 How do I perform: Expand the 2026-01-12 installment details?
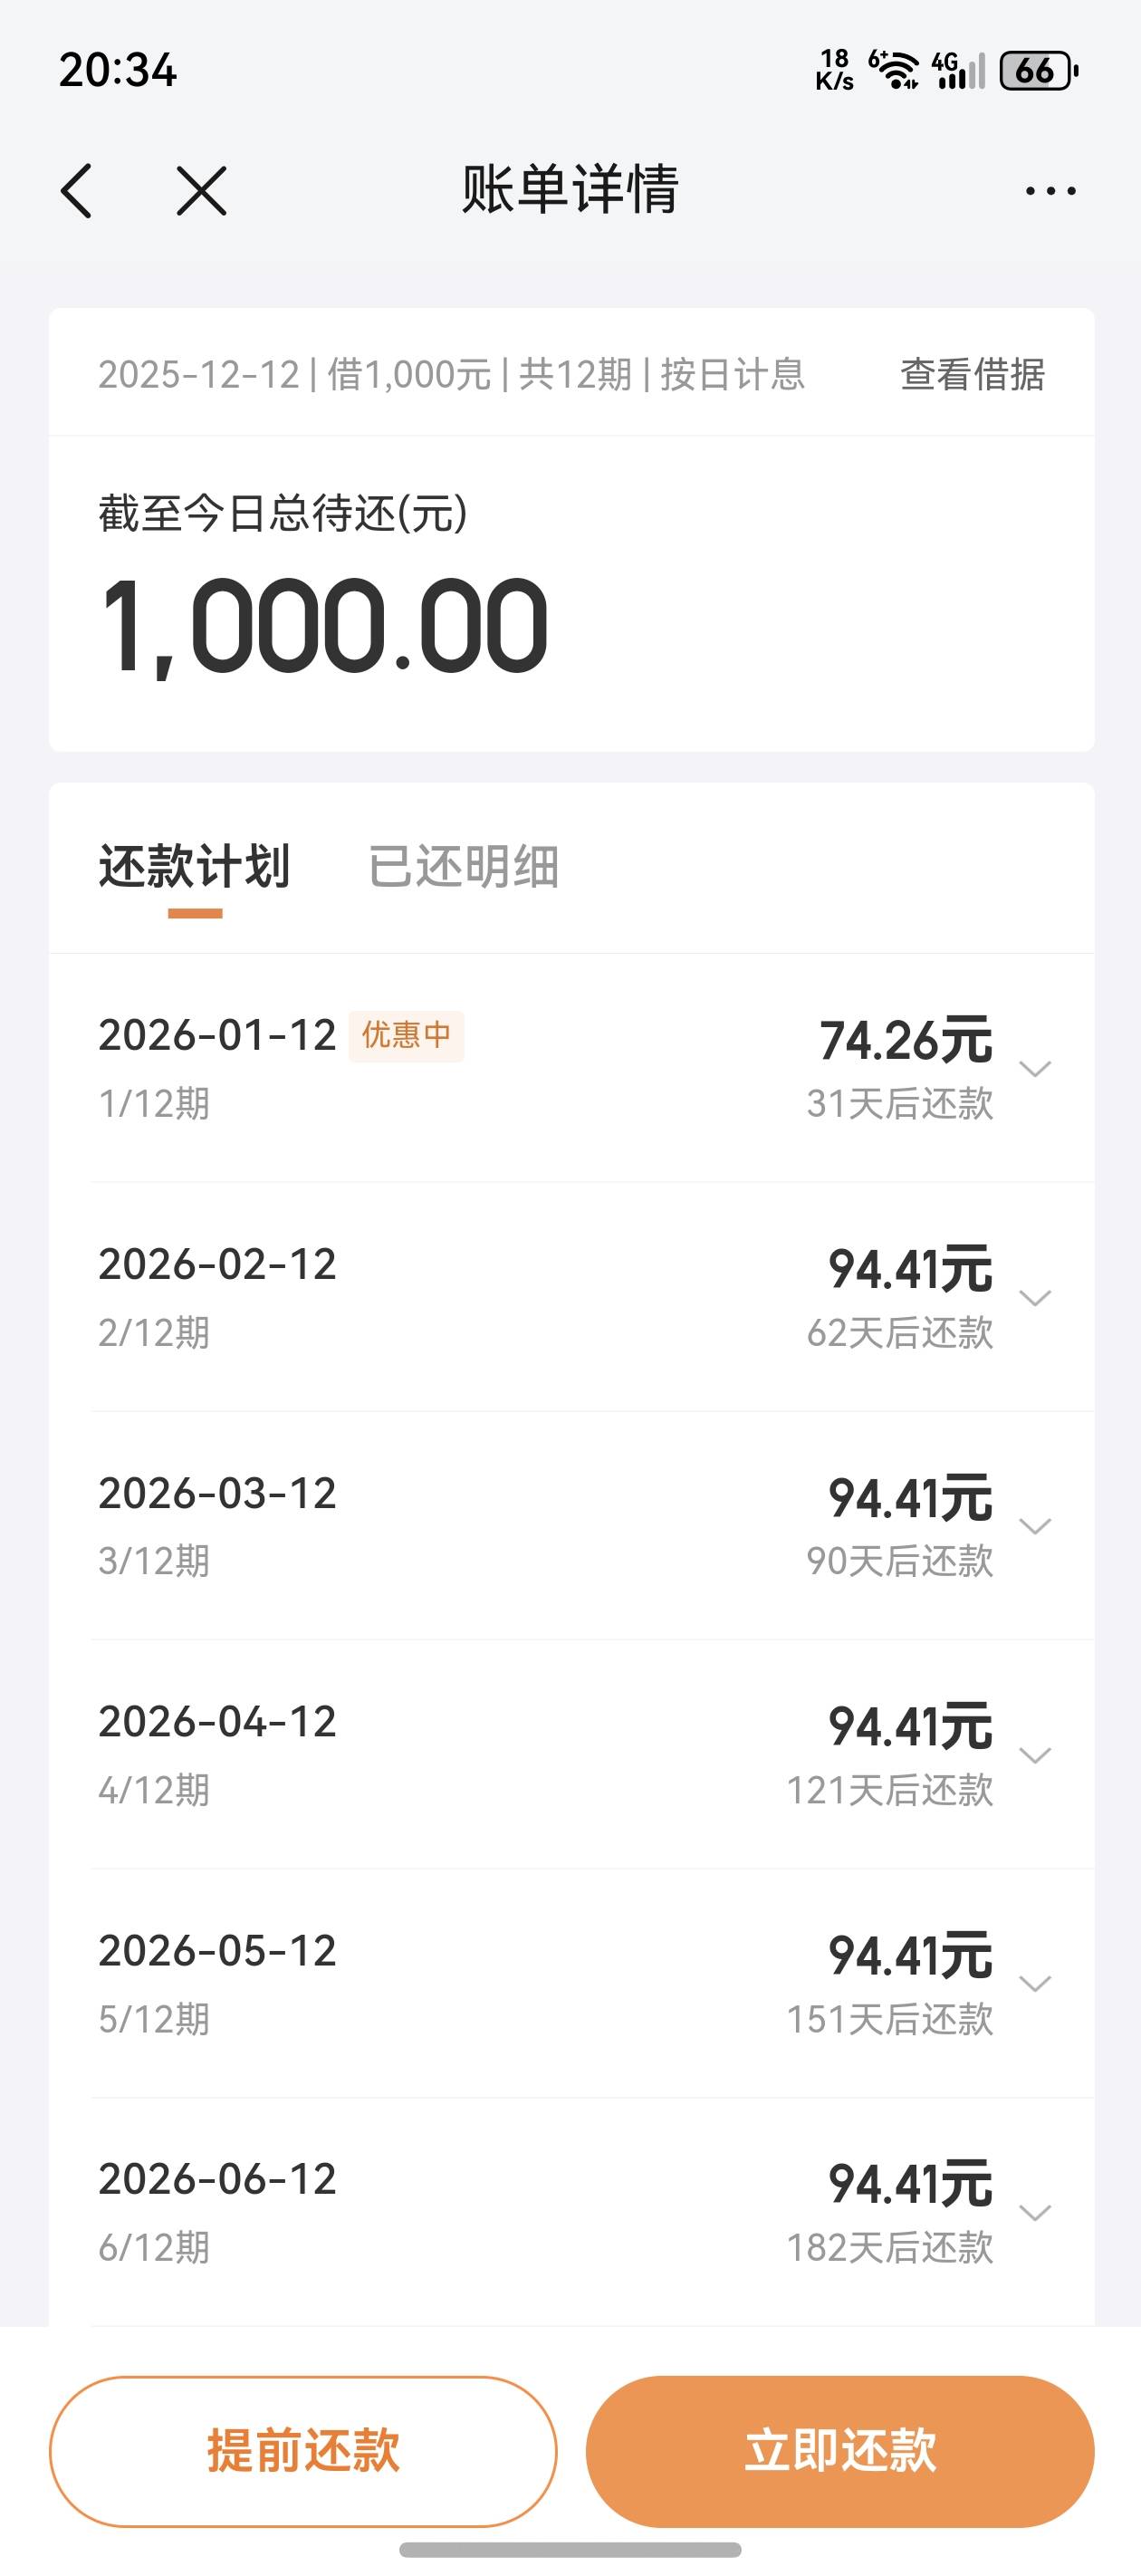1034,1069
